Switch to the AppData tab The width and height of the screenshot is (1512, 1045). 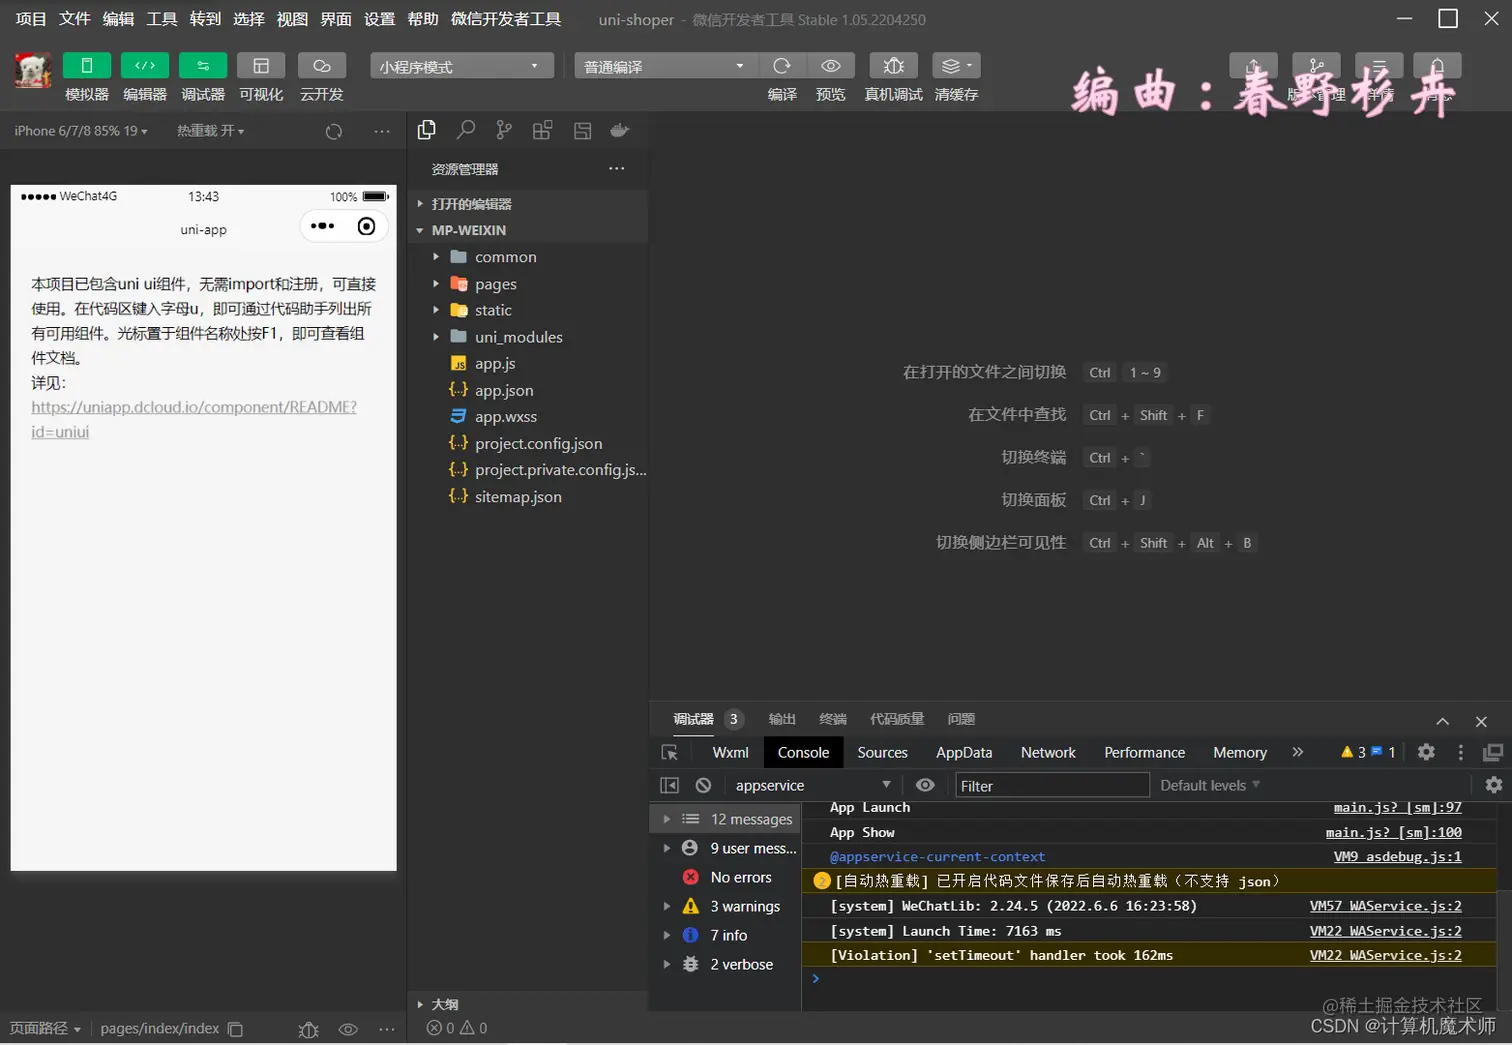[x=964, y=752]
